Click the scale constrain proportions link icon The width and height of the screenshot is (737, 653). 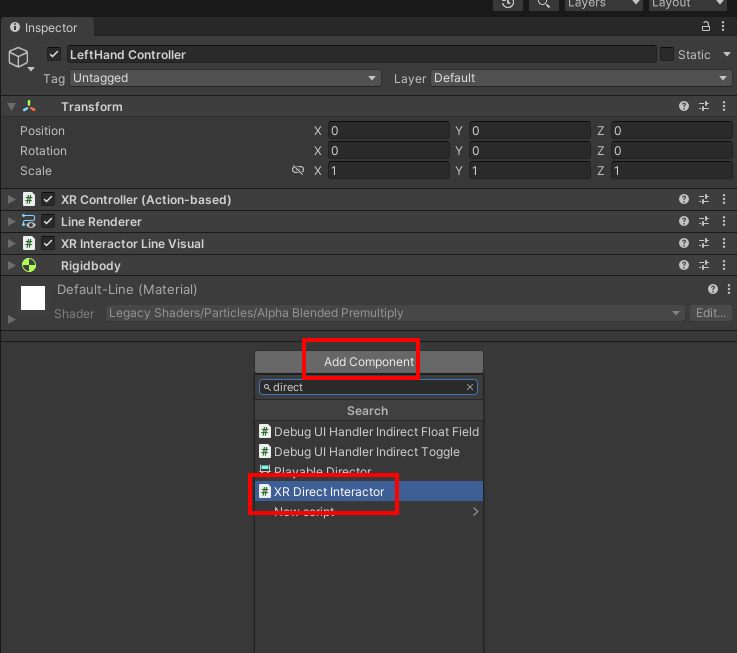coord(297,171)
